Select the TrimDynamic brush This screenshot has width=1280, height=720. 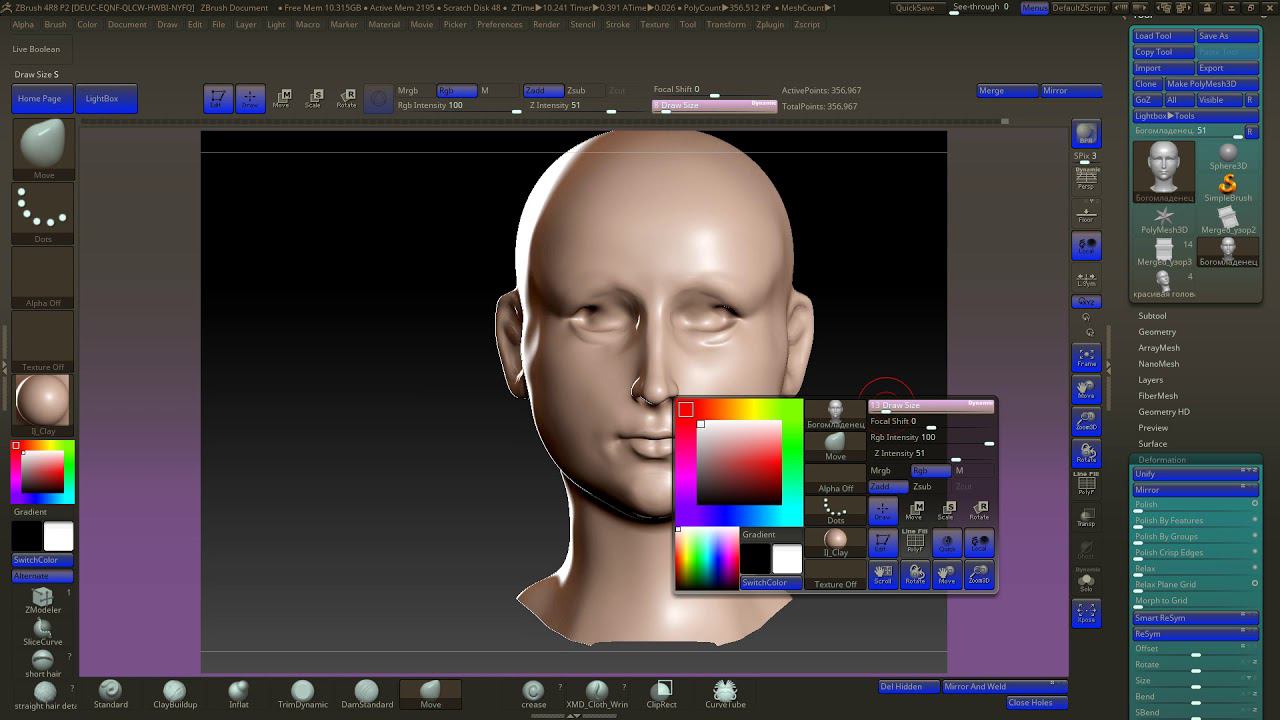point(302,693)
